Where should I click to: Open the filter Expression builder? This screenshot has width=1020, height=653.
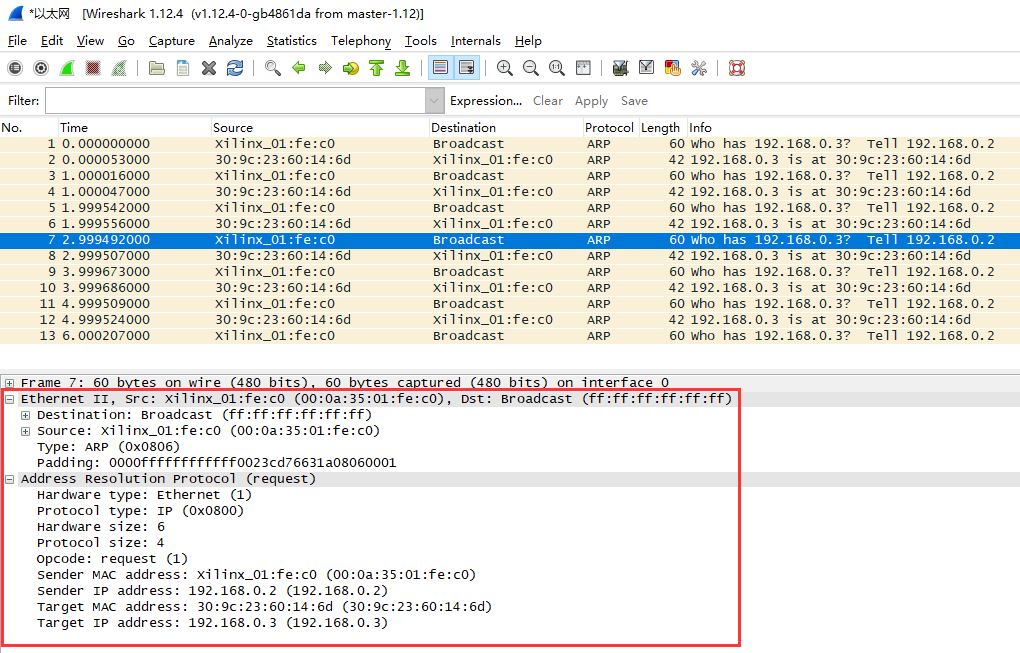click(x=486, y=100)
